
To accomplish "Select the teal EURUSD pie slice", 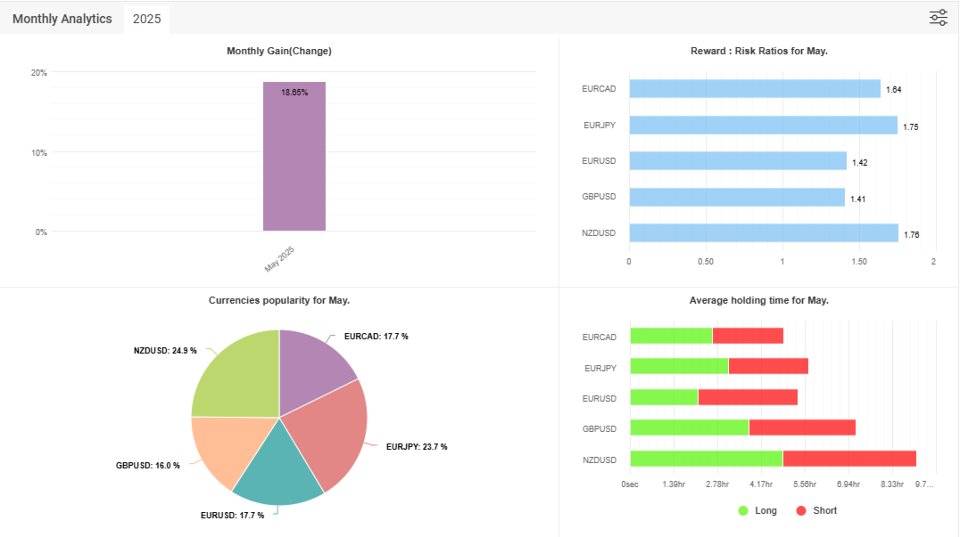I will pos(279,471).
